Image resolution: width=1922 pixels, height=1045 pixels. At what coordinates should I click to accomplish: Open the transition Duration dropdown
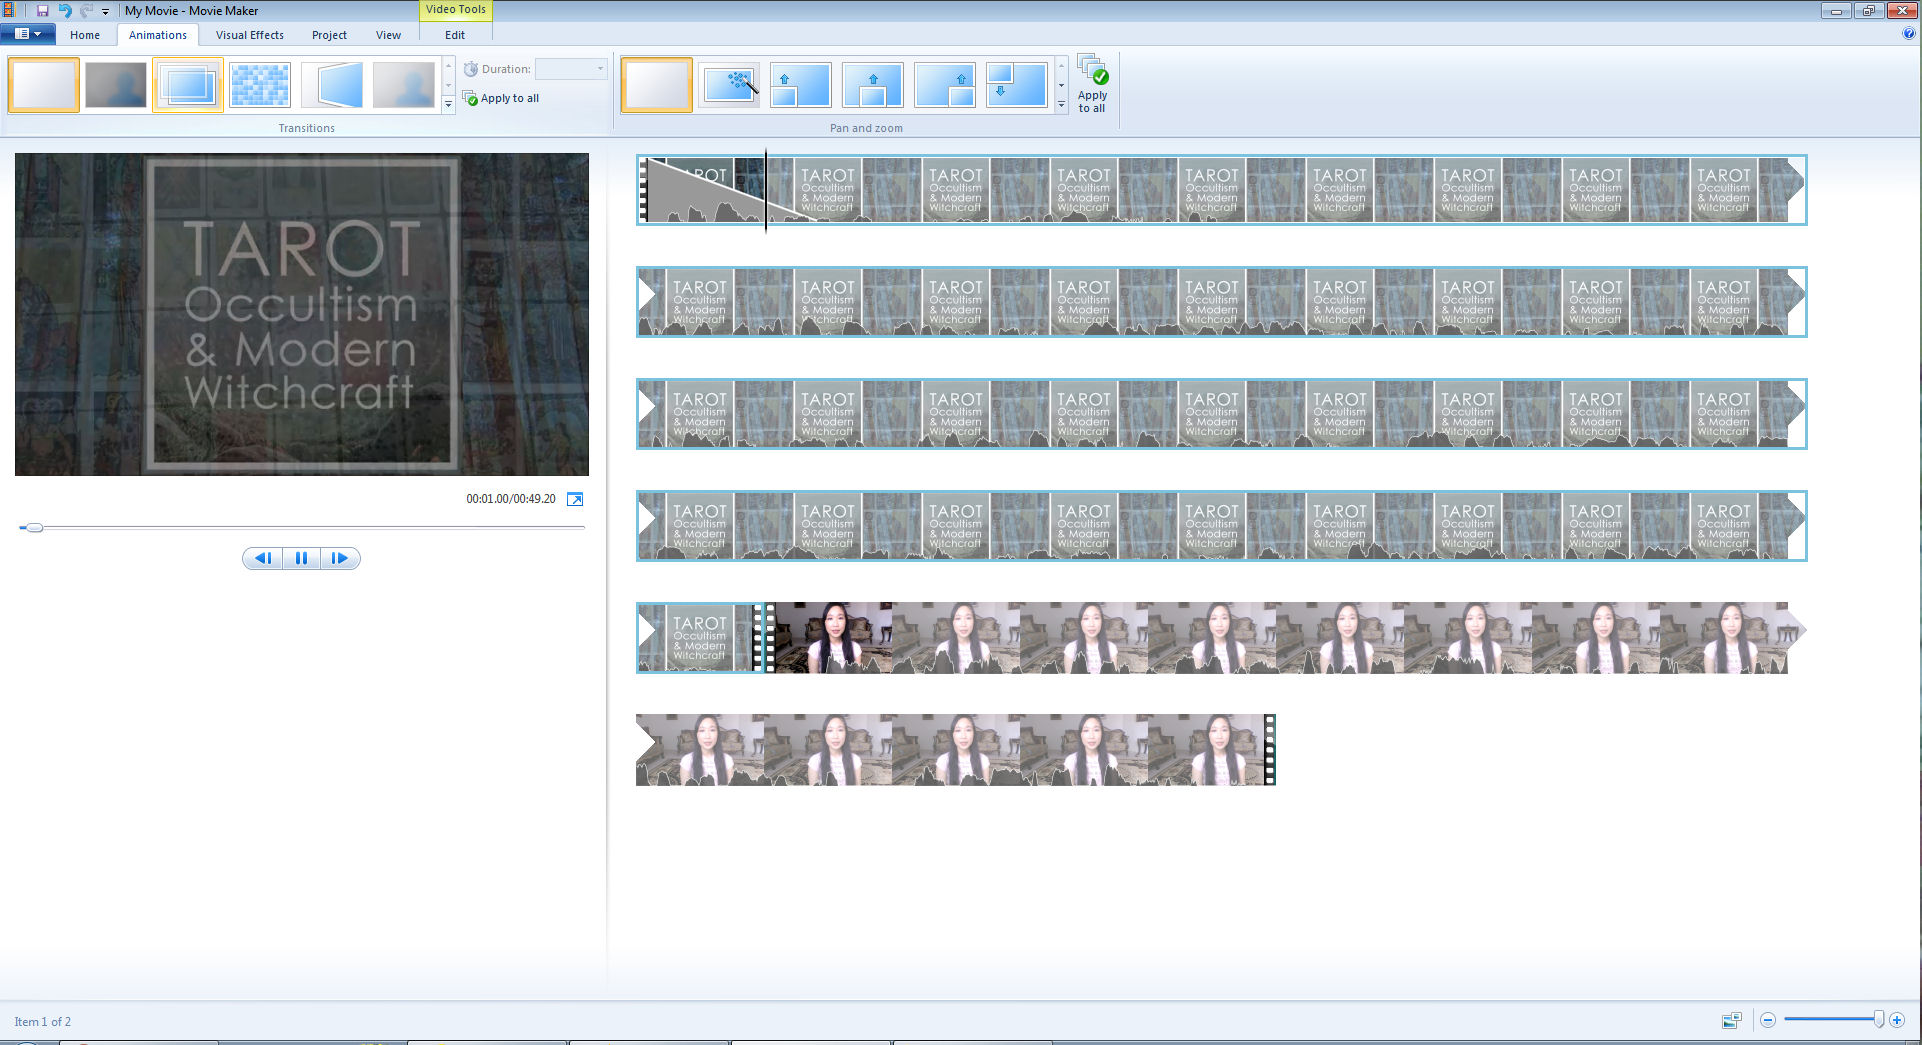(600, 69)
